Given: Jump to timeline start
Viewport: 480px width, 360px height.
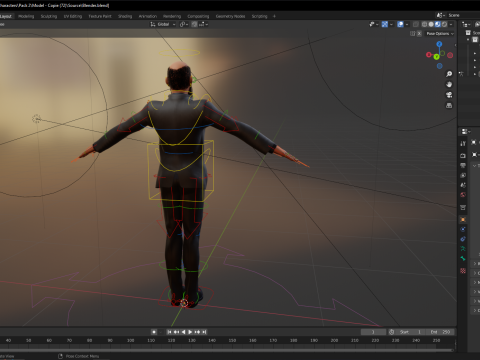Looking at the screenshot, I should pyautogui.click(x=169, y=332).
